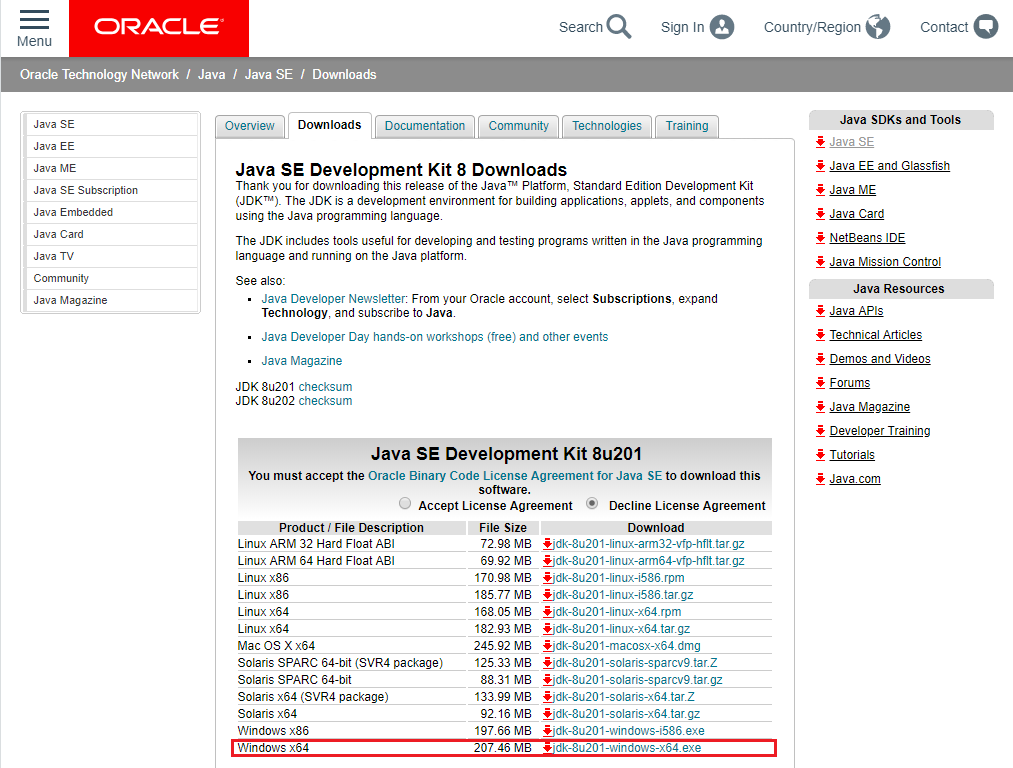Open Java EE in left sidebar

[x=111, y=146]
